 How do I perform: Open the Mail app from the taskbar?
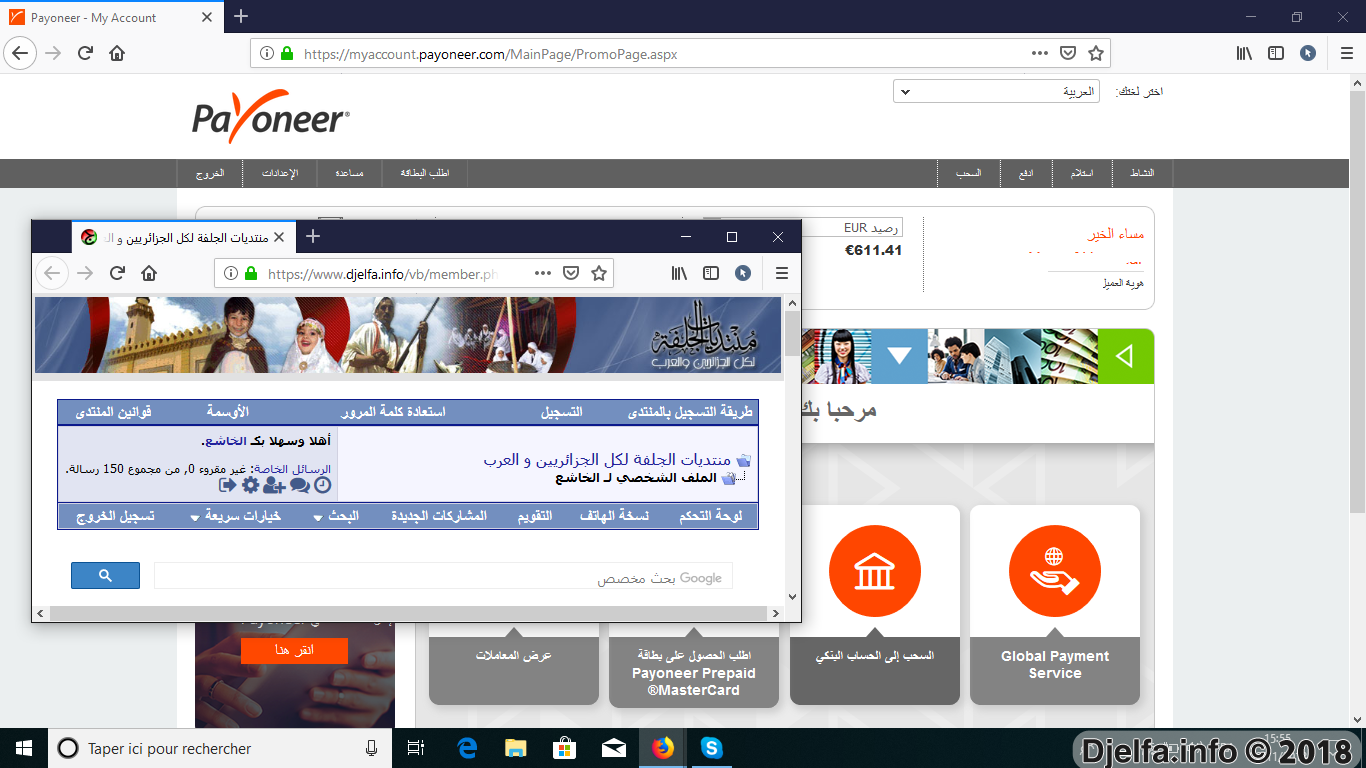(x=613, y=748)
